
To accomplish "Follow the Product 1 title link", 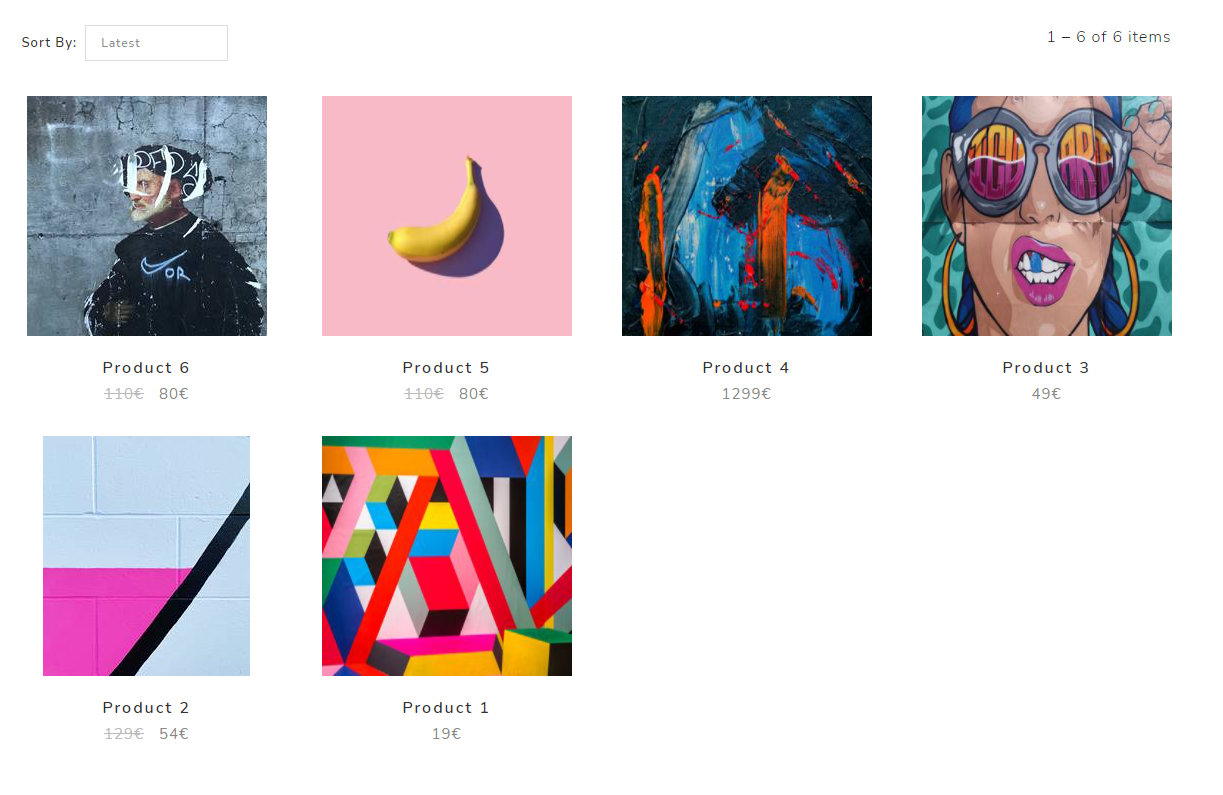I will pyautogui.click(x=446, y=708).
